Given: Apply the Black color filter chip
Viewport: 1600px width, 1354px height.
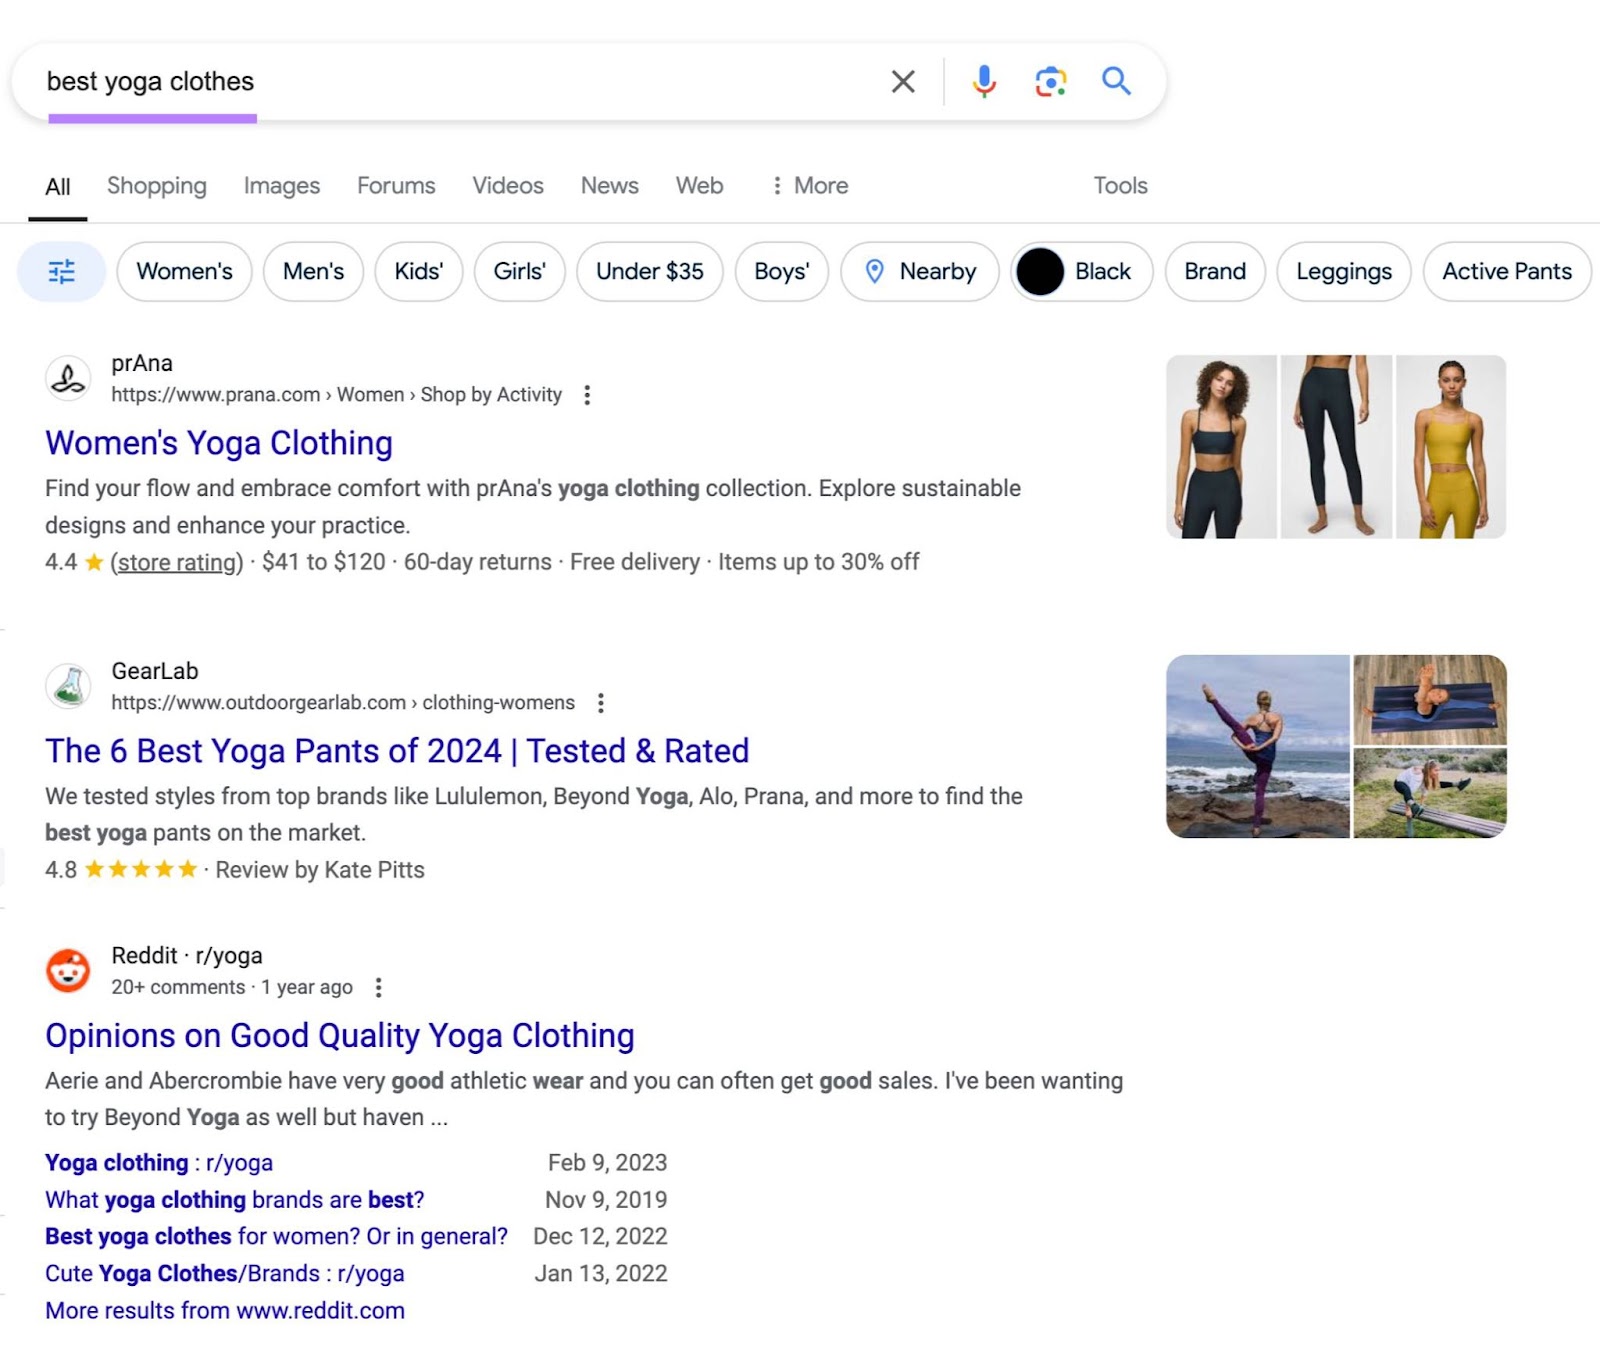Looking at the screenshot, I should tap(1082, 271).
